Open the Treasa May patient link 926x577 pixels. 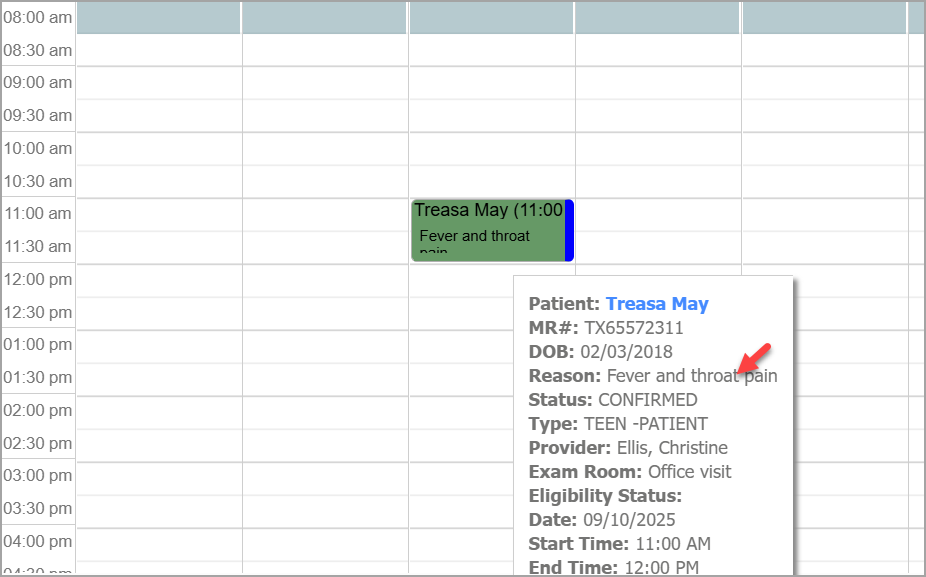[657, 304]
